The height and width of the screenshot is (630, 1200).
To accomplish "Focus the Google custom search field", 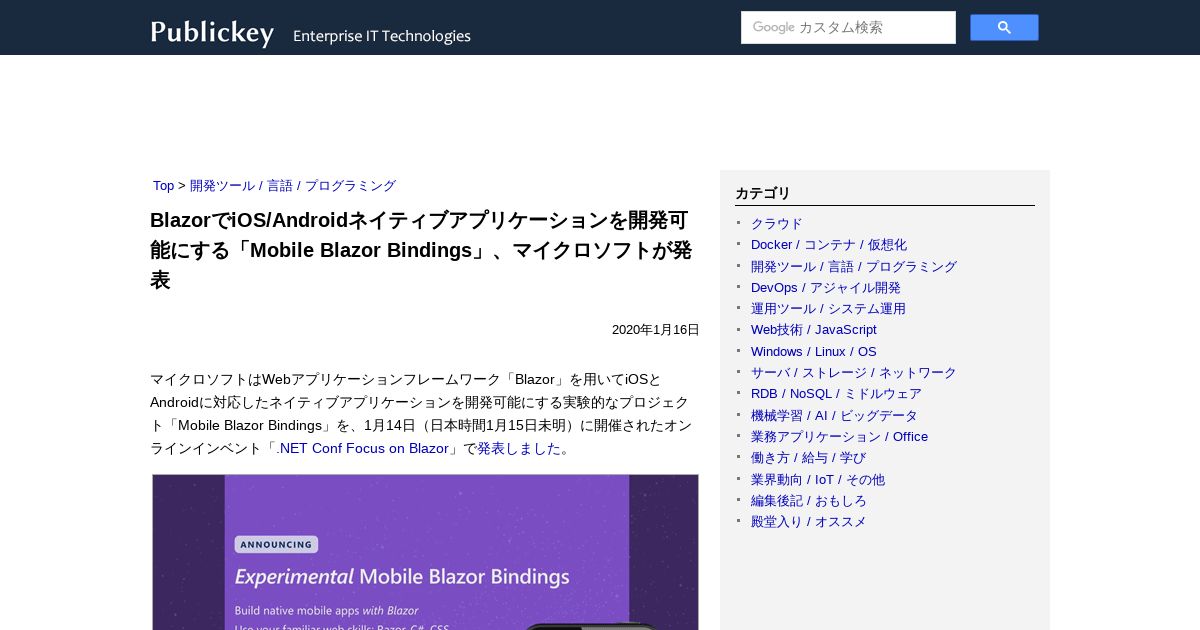I will [x=848, y=27].
